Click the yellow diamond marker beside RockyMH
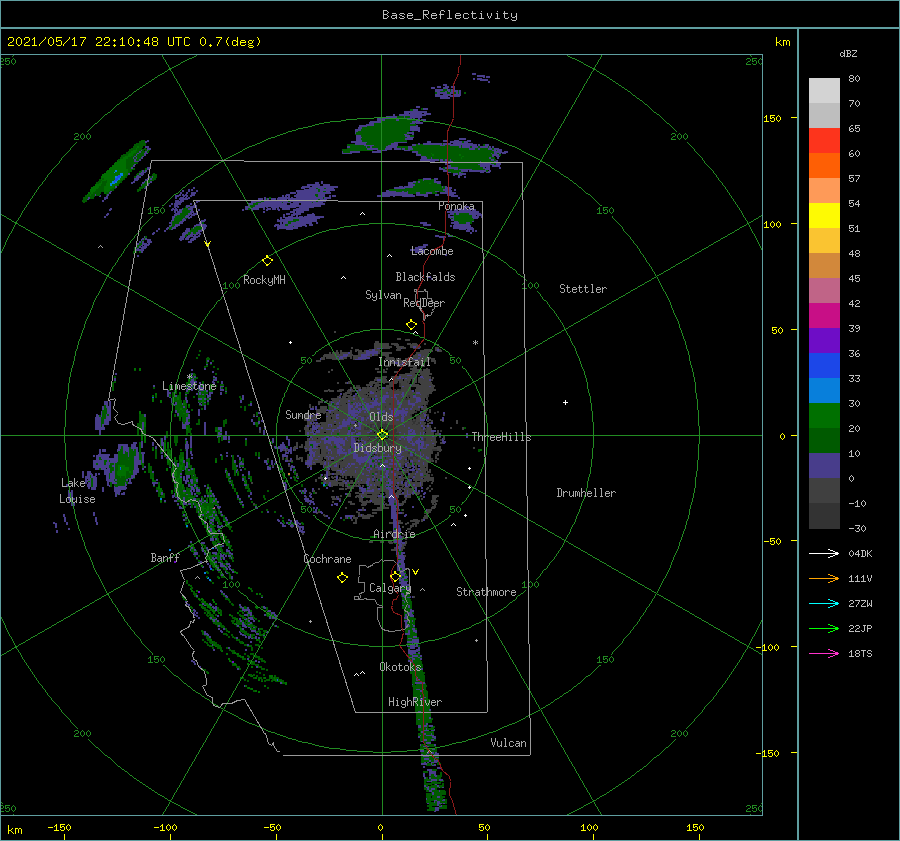The height and width of the screenshot is (841, 900). 267,261
